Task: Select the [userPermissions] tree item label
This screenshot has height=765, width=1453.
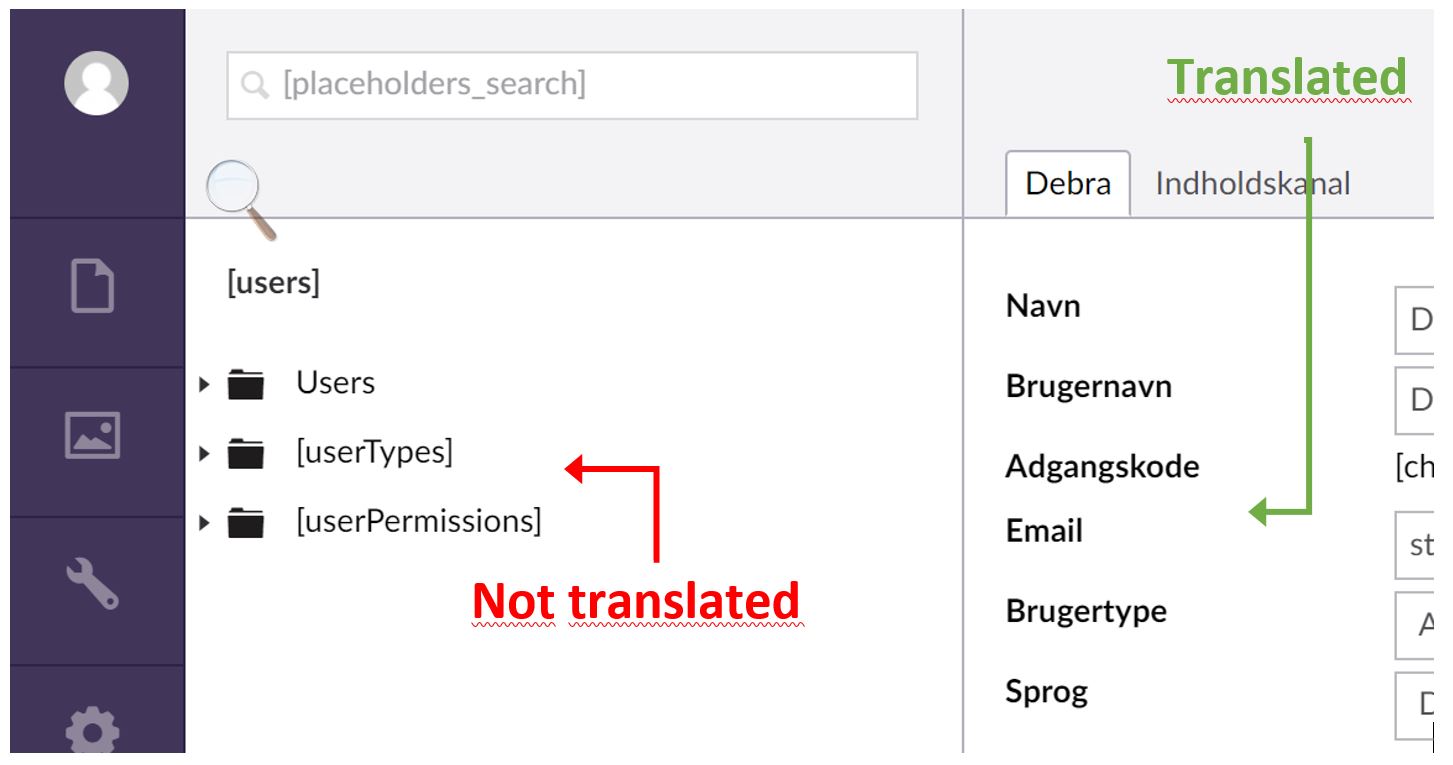Action: [x=419, y=522]
